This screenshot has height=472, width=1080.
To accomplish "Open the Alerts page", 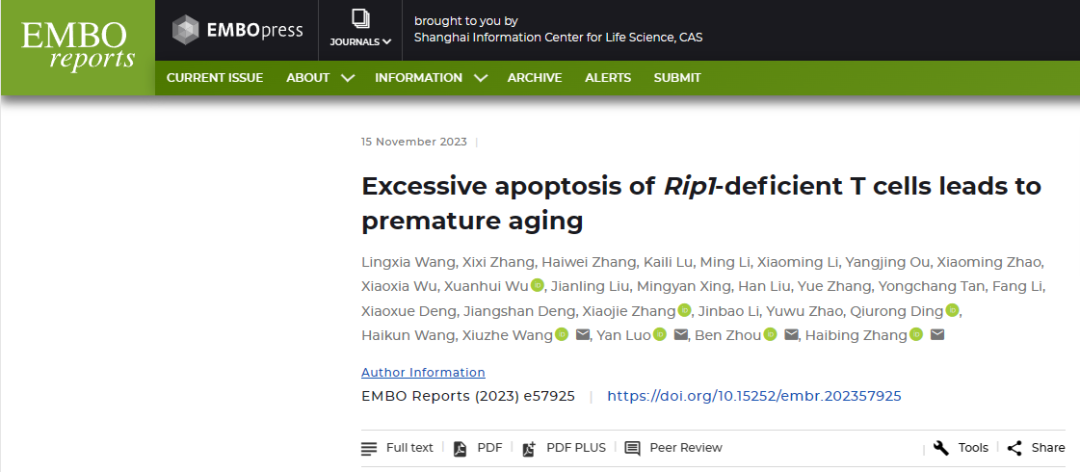I will point(608,78).
